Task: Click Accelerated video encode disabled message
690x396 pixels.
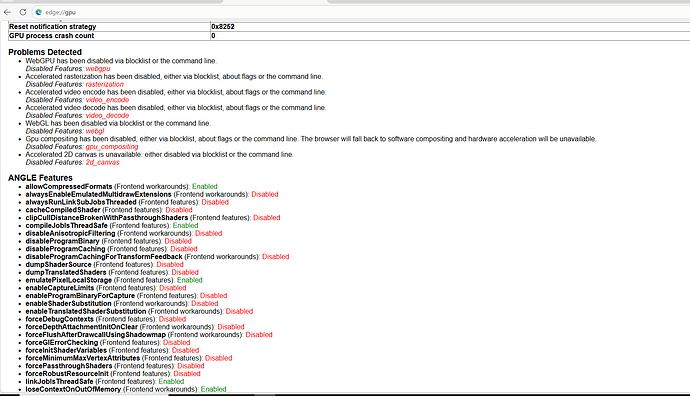Action: click(176, 92)
